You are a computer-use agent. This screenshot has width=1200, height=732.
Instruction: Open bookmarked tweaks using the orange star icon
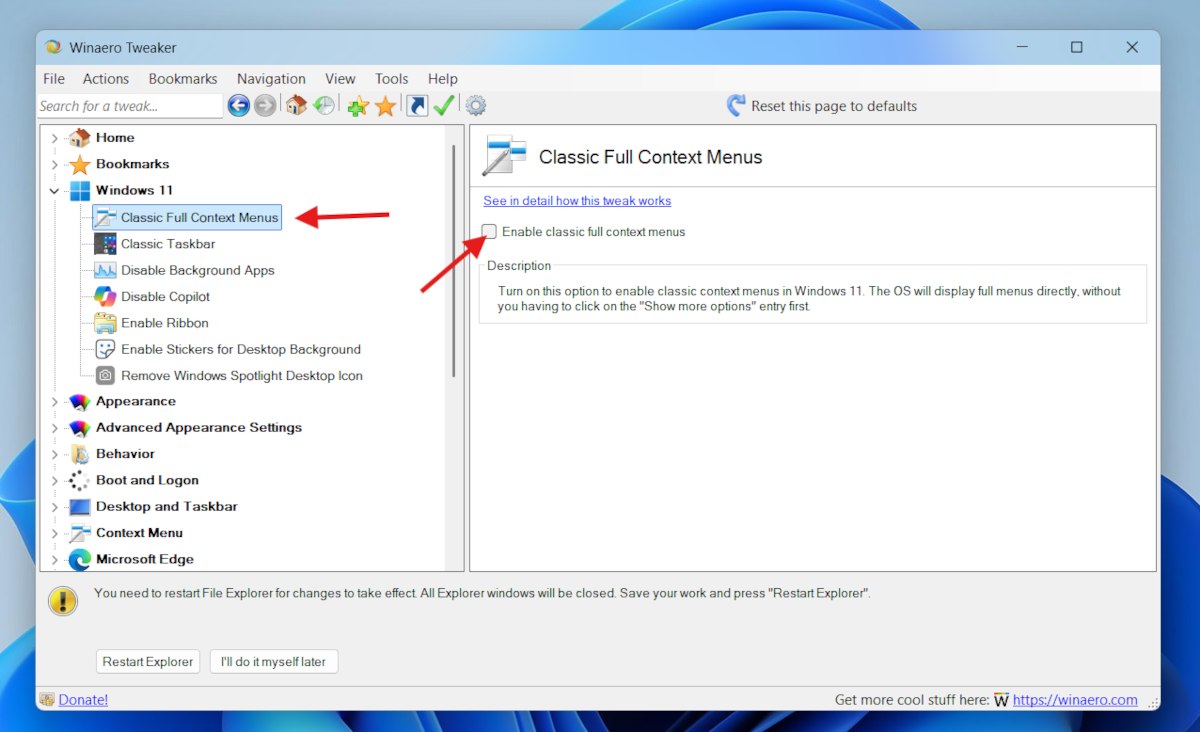click(385, 105)
